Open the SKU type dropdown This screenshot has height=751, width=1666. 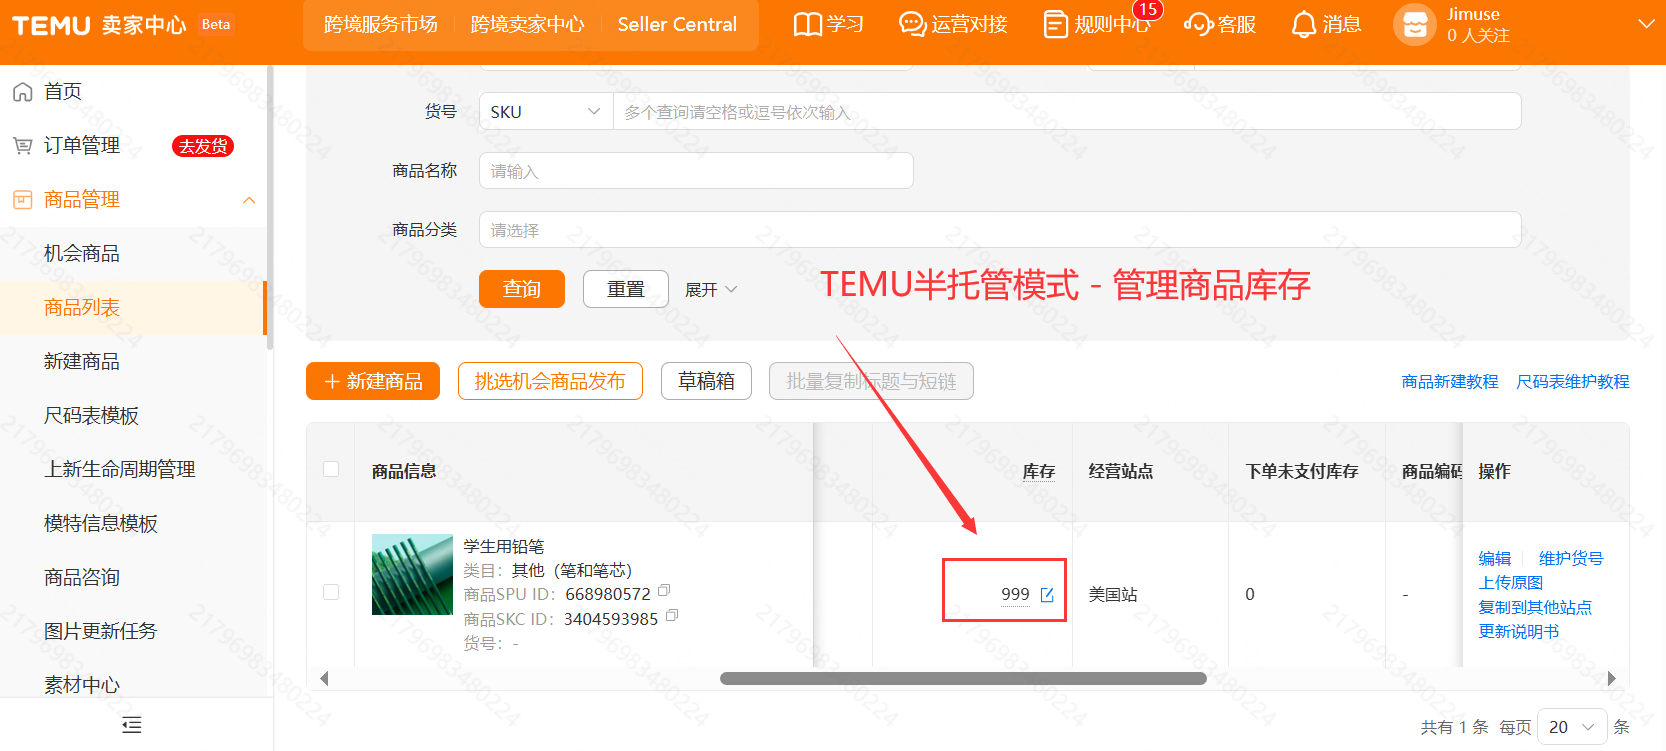click(x=545, y=111)
